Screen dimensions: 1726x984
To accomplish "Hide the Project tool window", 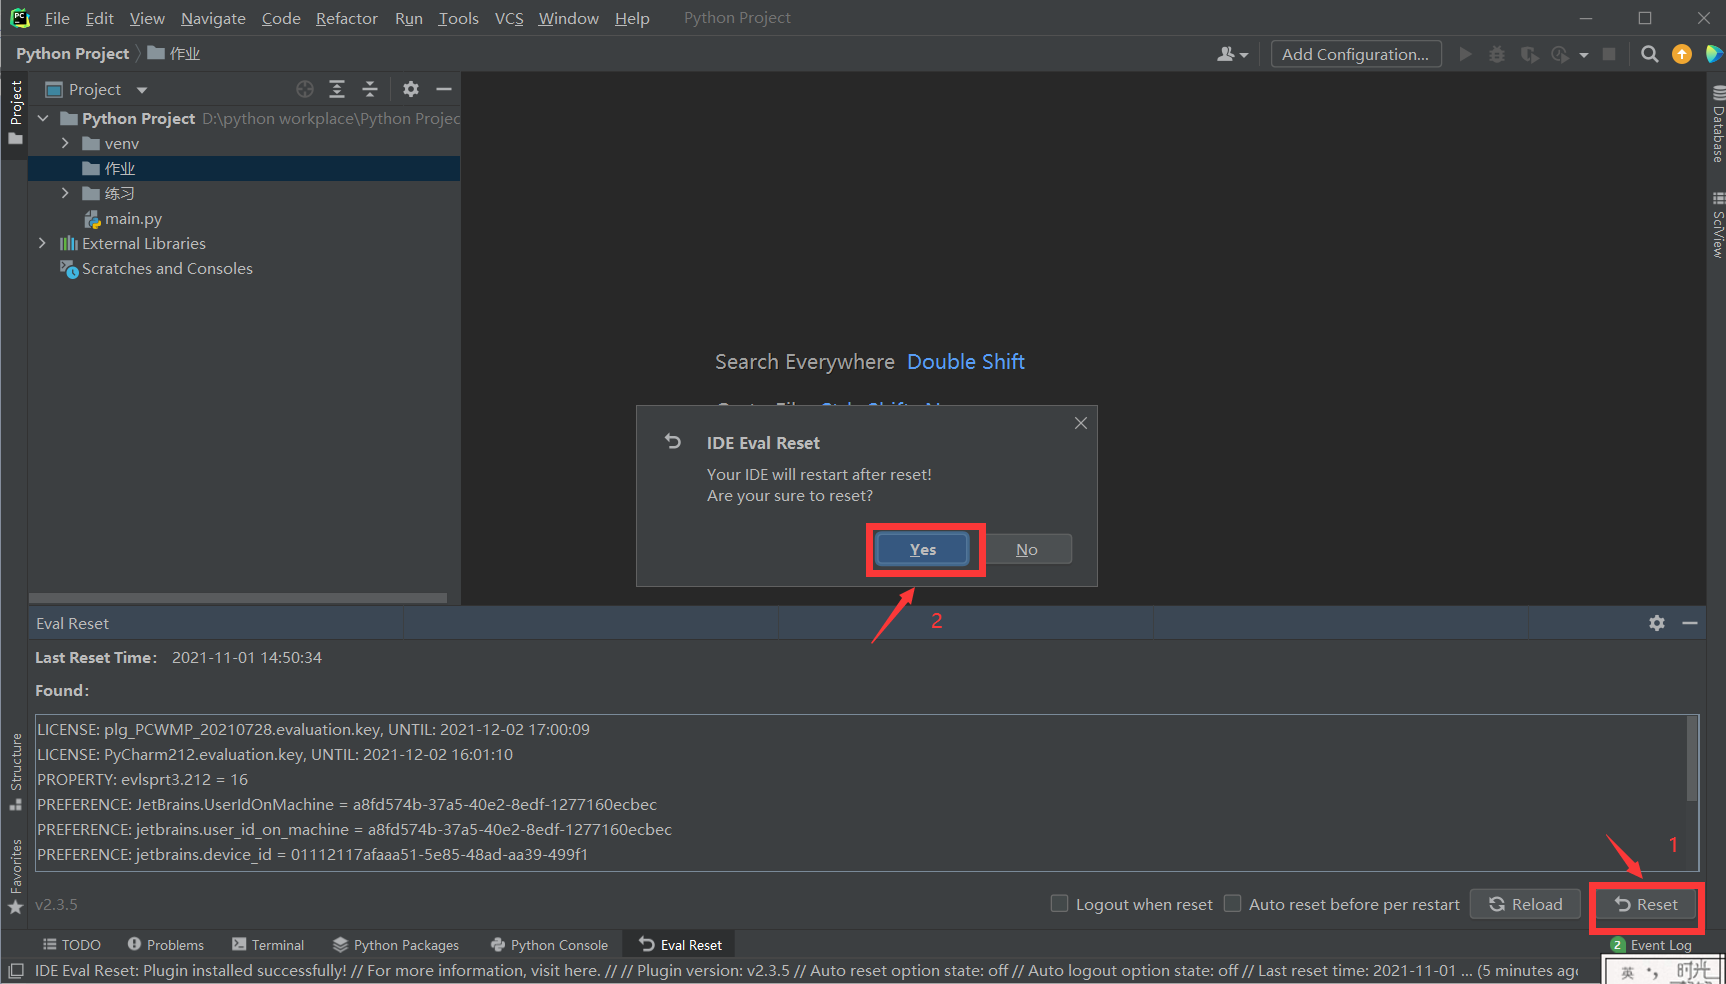I will 444,89.
